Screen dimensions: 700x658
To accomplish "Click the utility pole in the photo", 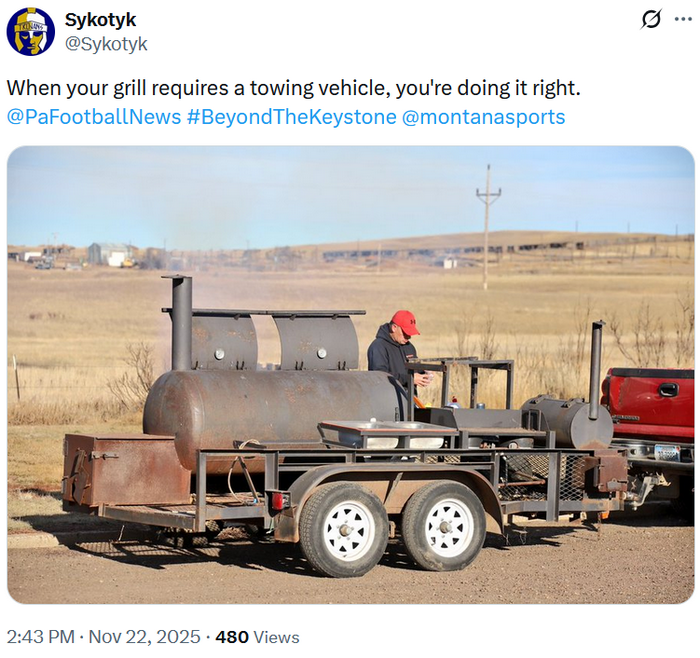I will click(487, 227).
